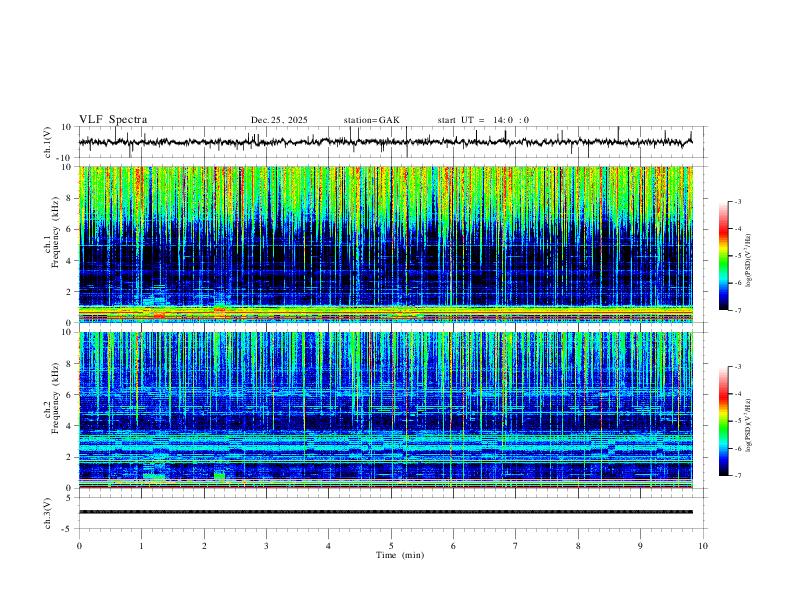Click the "10" tick on the Time axis

coord(703,546)
